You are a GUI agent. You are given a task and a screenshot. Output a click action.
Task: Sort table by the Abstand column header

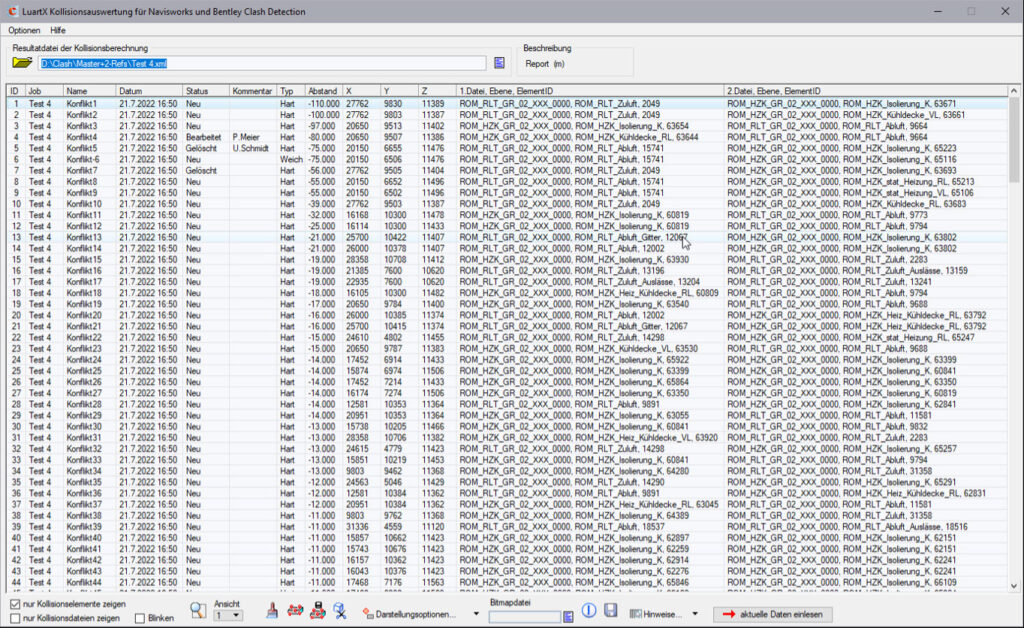tap(324, 91)
